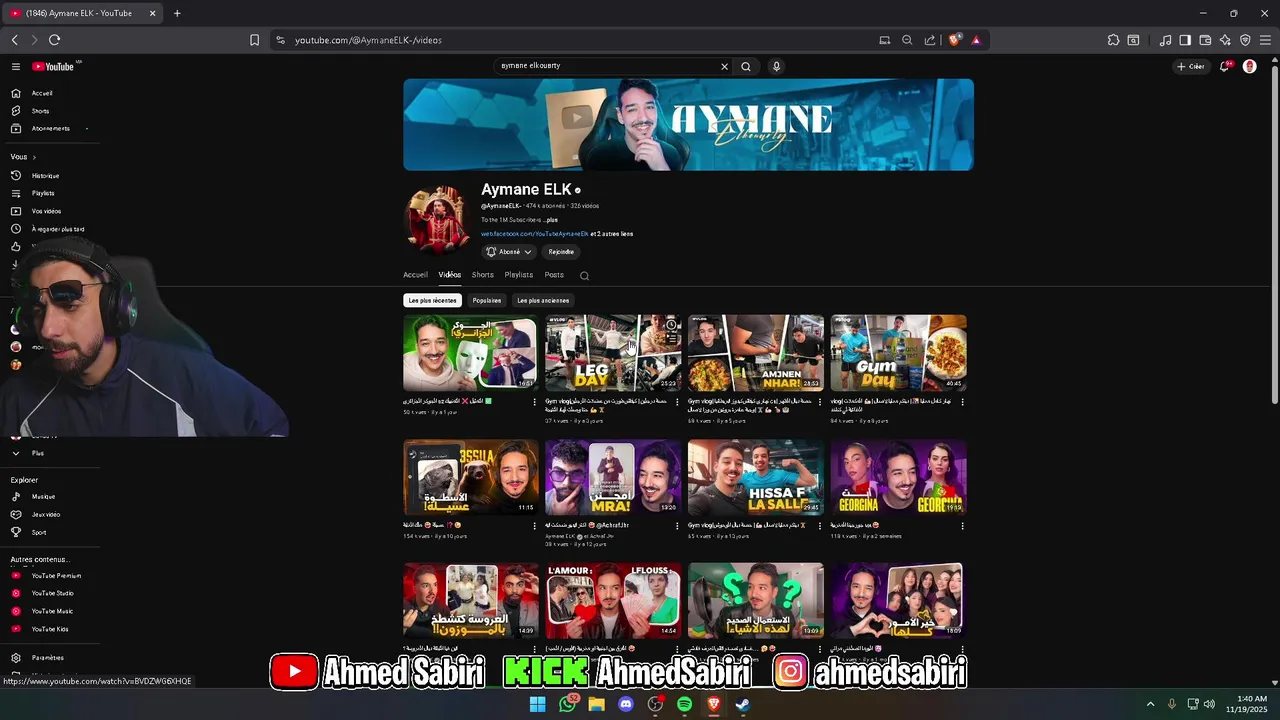Clear the YouTube search box text
Screen dimensions: 1280x720
tap(724, 66)
